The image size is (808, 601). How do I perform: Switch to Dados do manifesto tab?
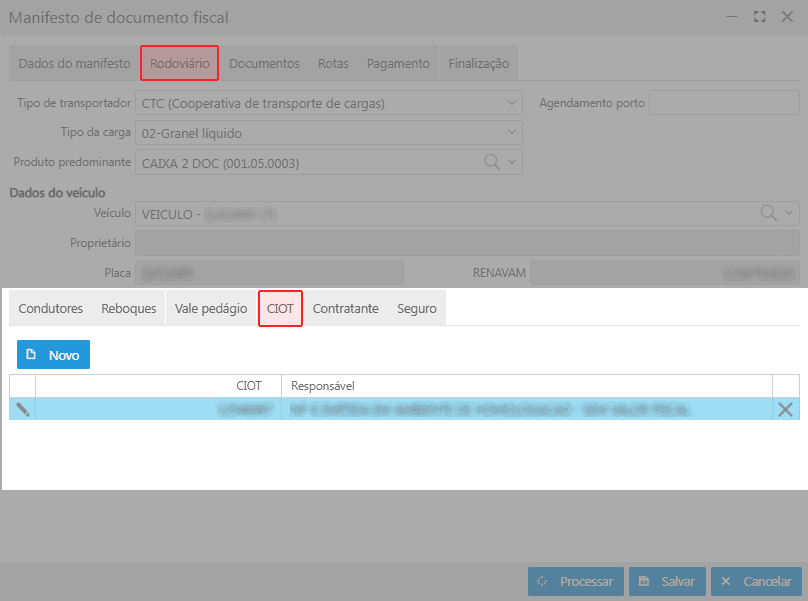[74, 63]
